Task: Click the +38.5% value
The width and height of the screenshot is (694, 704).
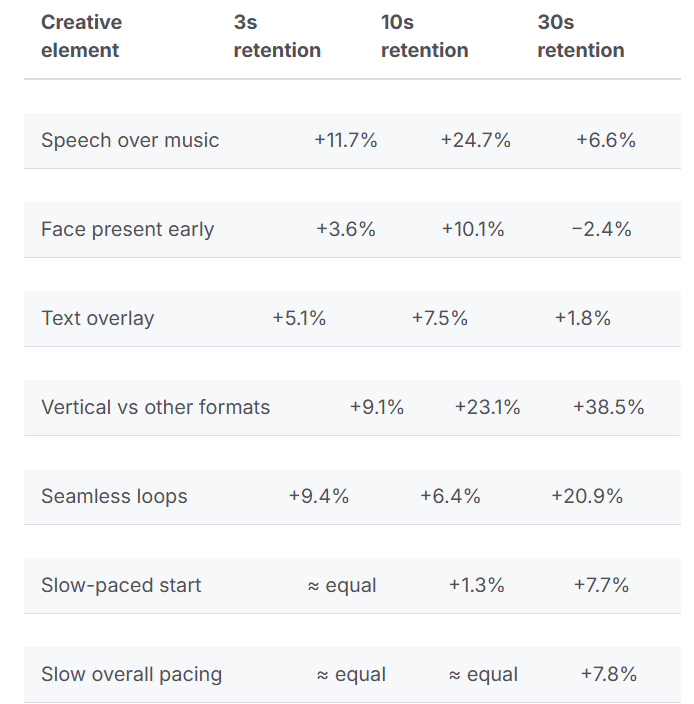Action: pos(608,408)
